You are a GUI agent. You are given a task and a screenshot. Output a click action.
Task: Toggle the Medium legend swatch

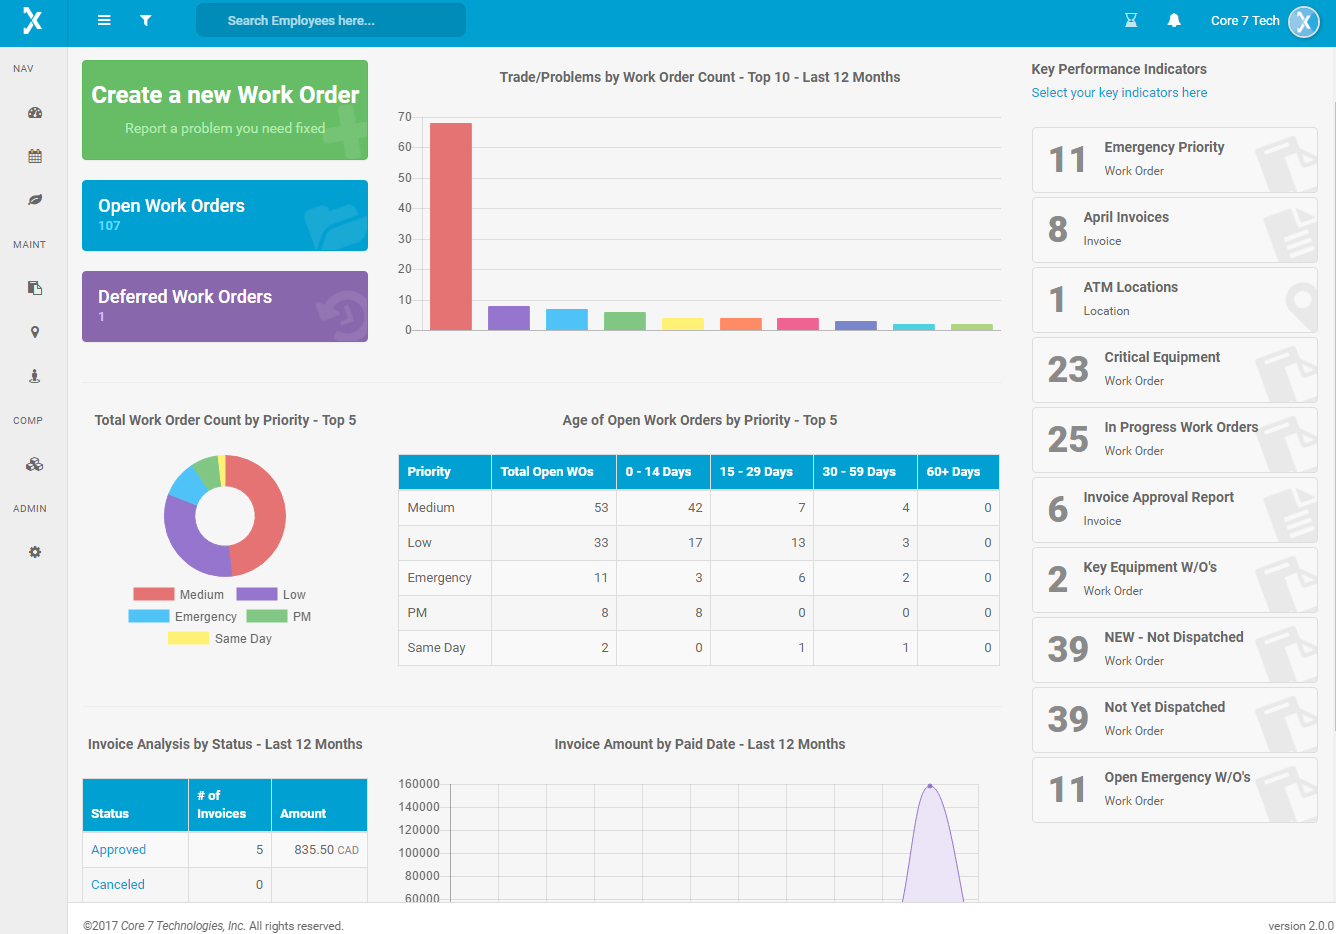[x=154, y=594]
